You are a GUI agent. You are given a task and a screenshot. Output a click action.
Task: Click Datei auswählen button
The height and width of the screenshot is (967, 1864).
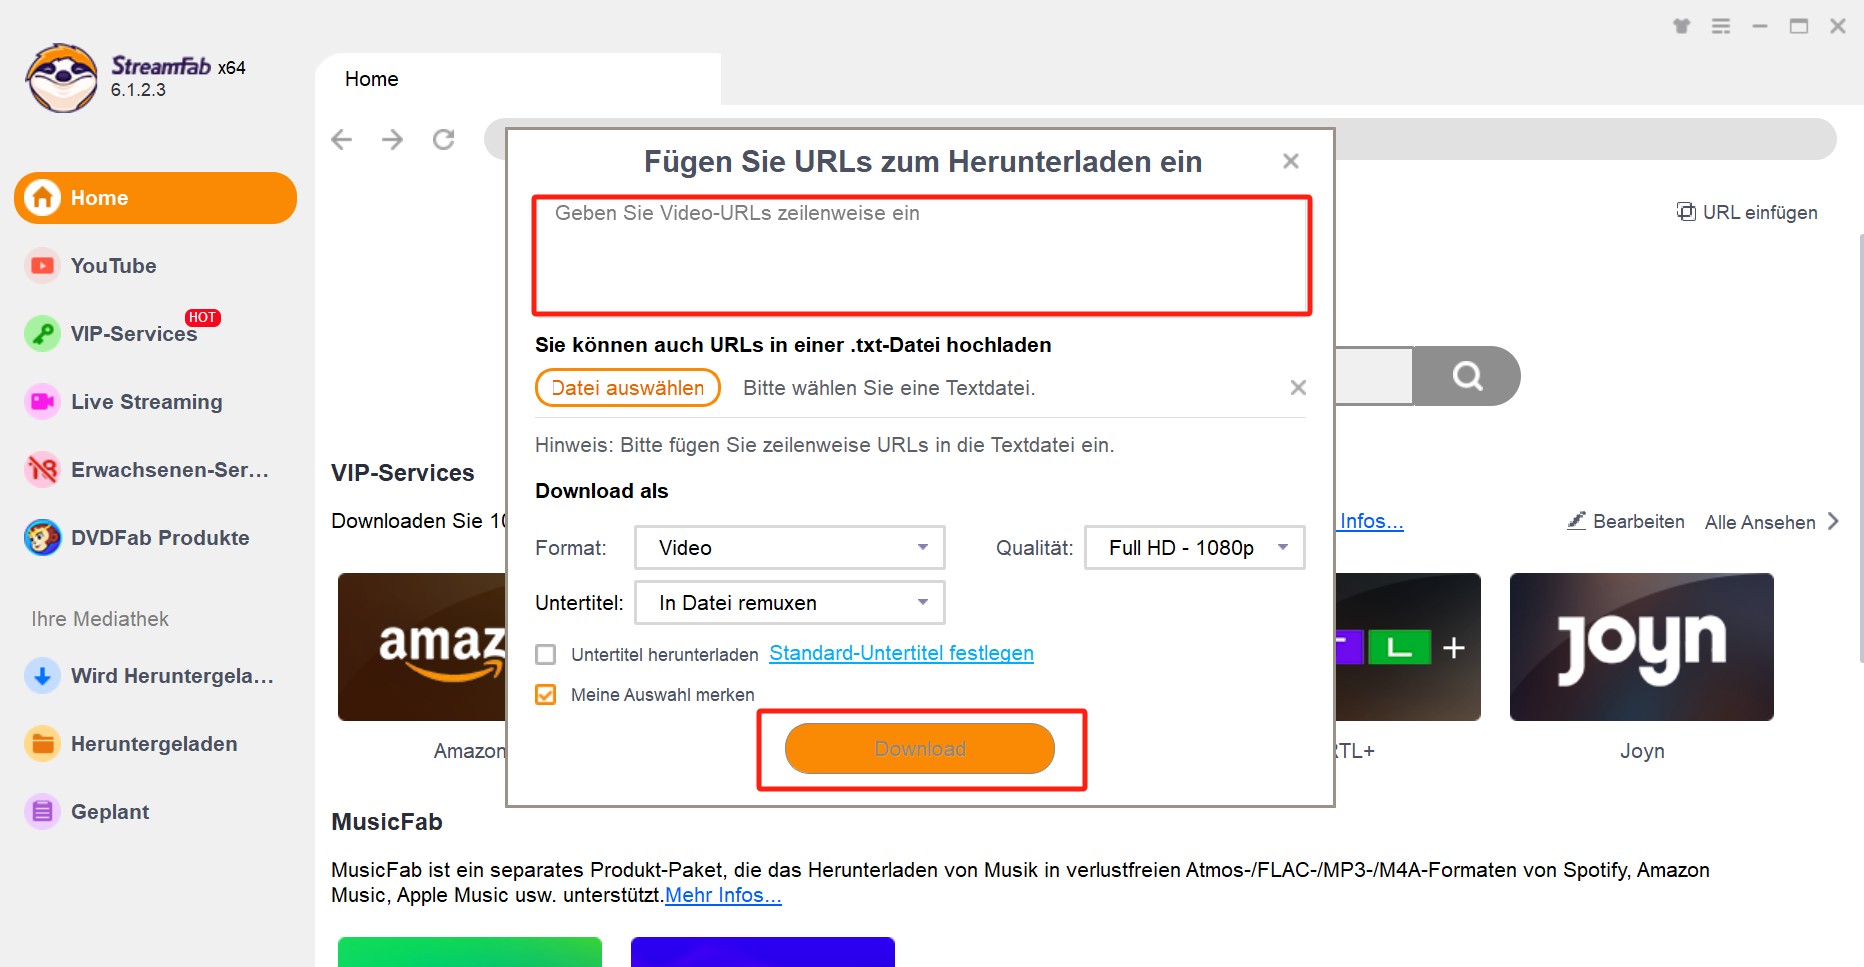tap(628, 388)
